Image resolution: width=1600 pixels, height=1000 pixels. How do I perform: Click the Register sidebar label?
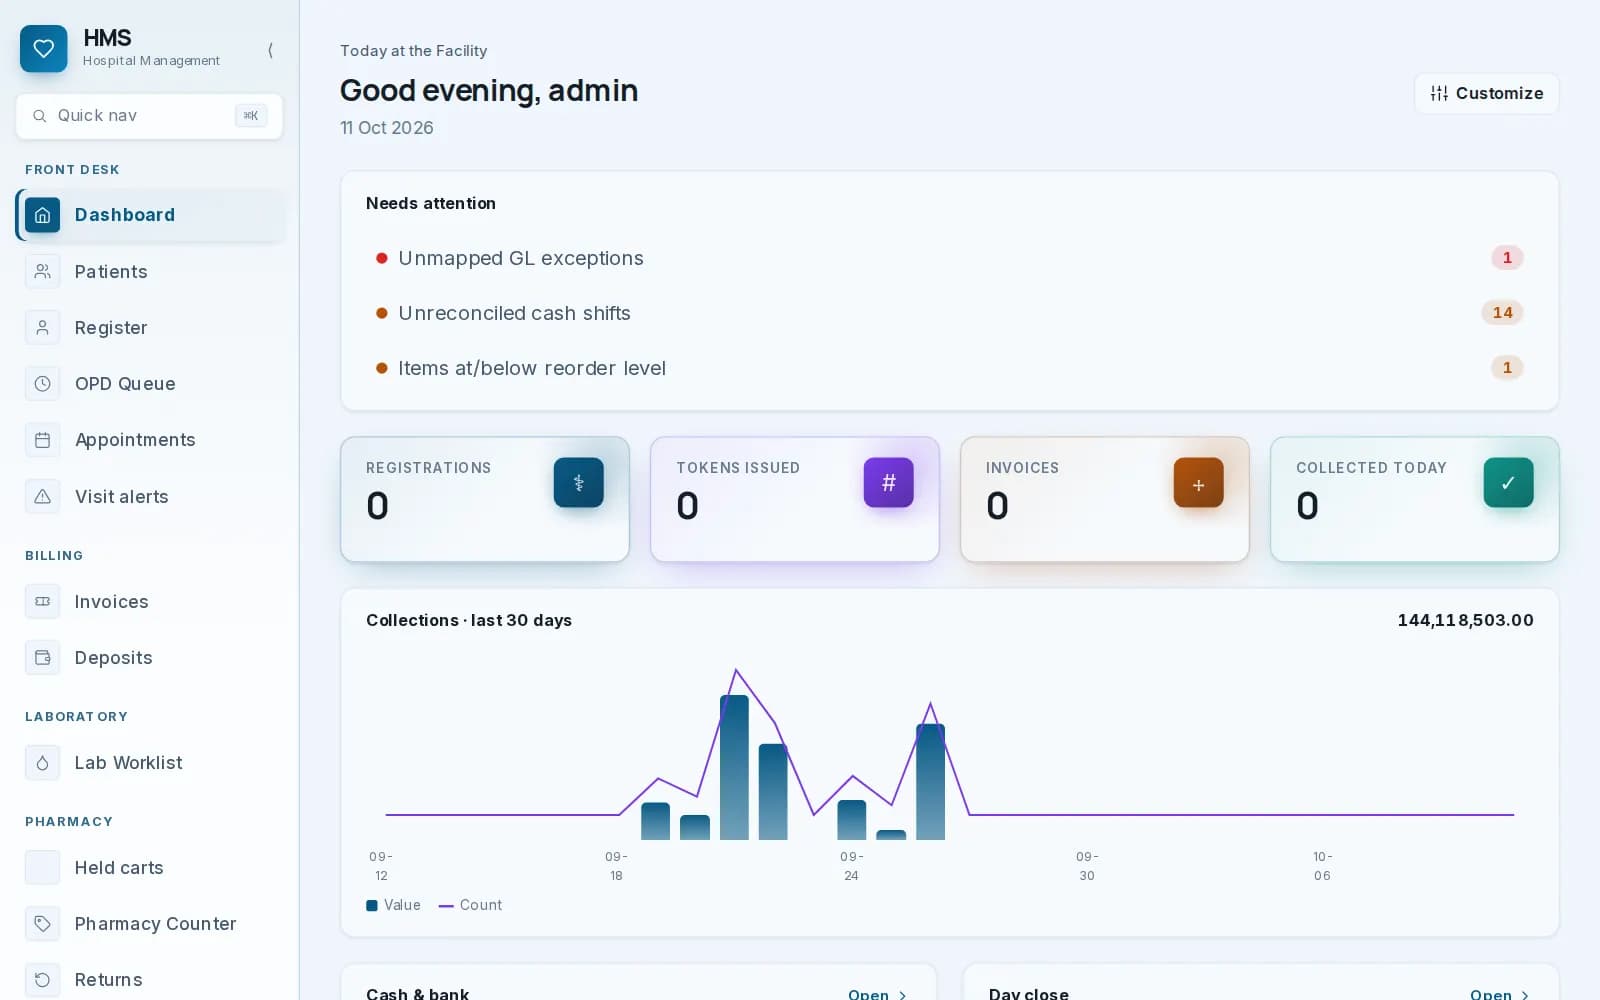click(x=111, y=328)
